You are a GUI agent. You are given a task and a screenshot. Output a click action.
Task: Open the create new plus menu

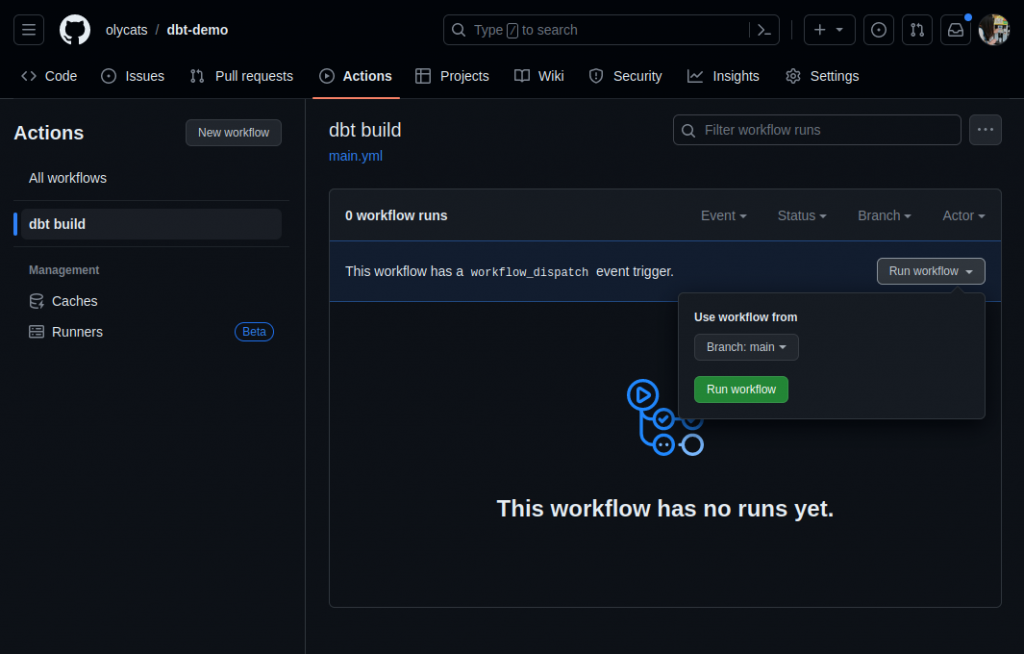pyautogui.click(x=829, y=30)
